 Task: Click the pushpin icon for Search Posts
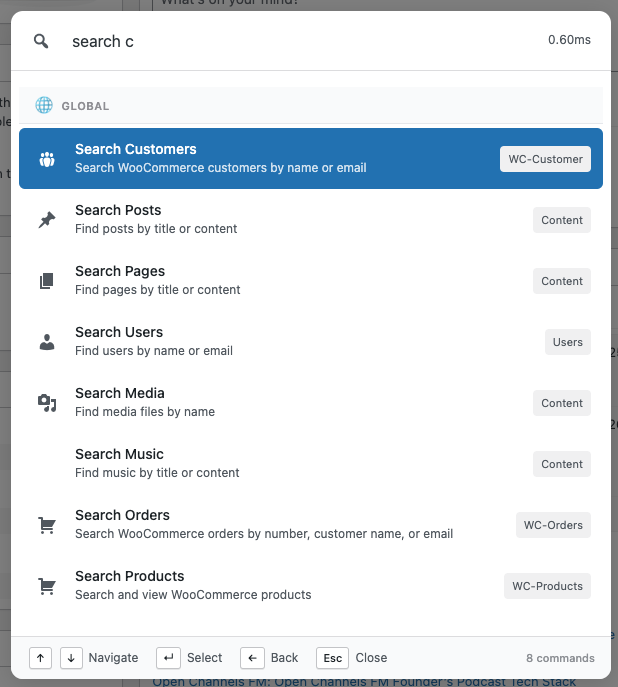coord(47,220)
